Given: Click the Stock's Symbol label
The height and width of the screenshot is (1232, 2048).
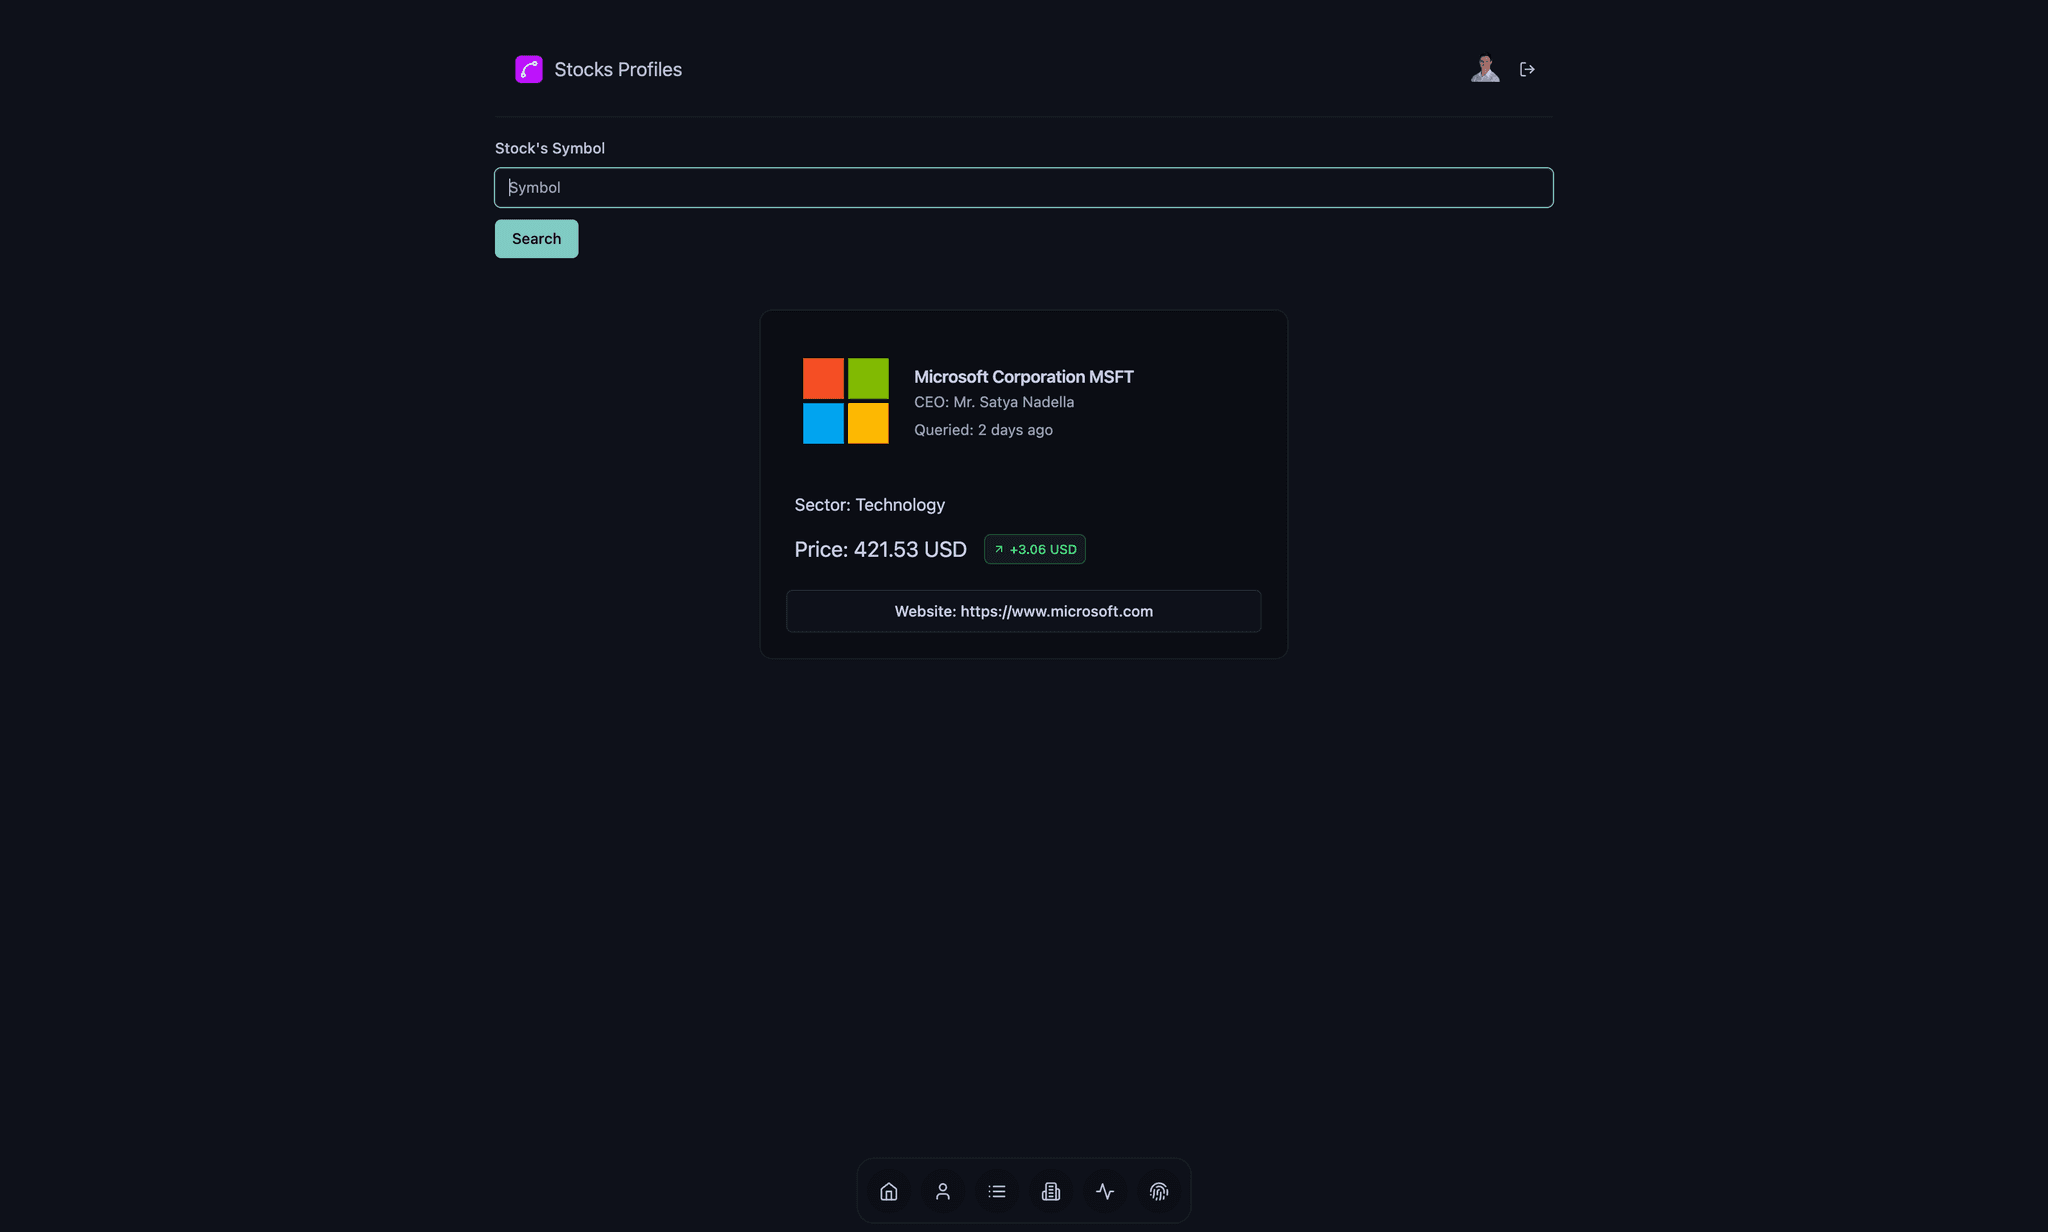Looking at the screenshot, I should click(550, 148).
